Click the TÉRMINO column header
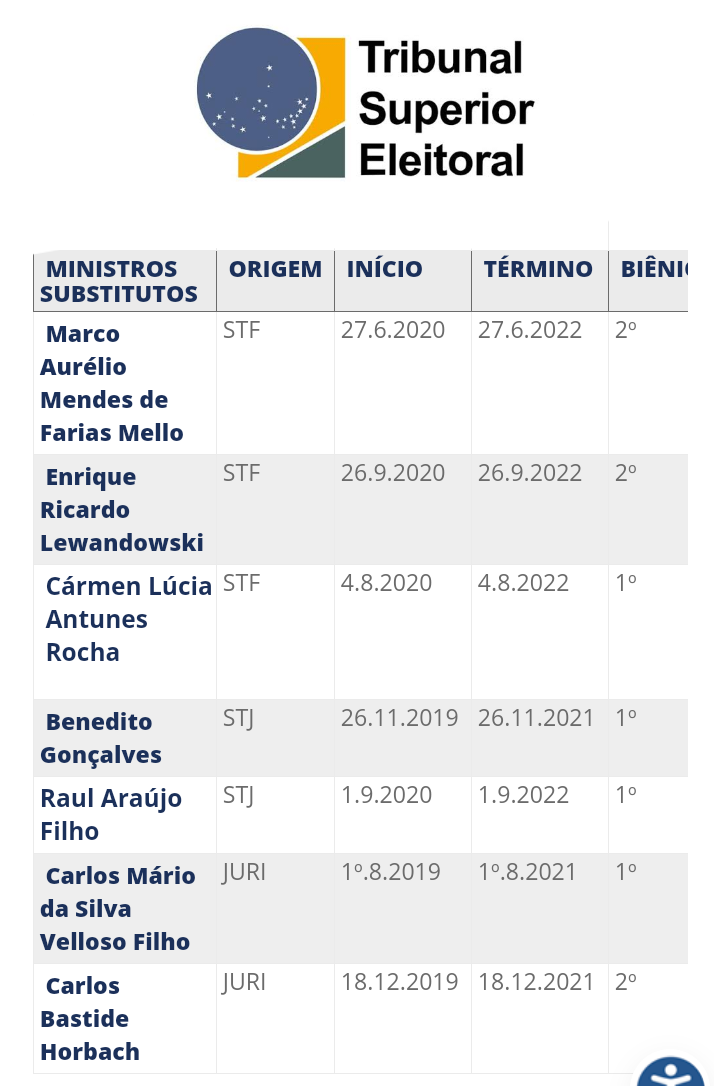 click(538, 269)
